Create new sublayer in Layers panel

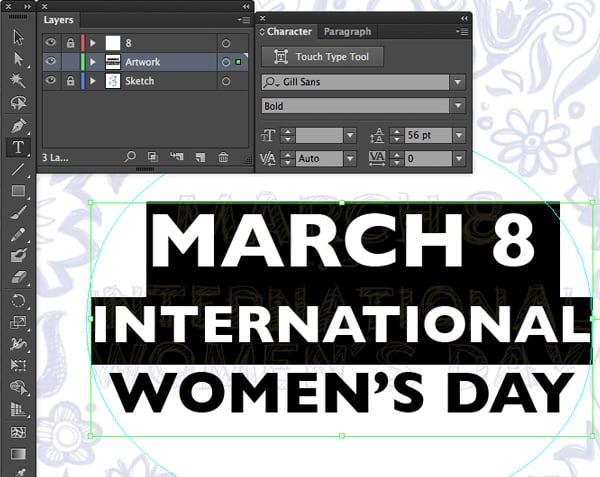(177, 156)
